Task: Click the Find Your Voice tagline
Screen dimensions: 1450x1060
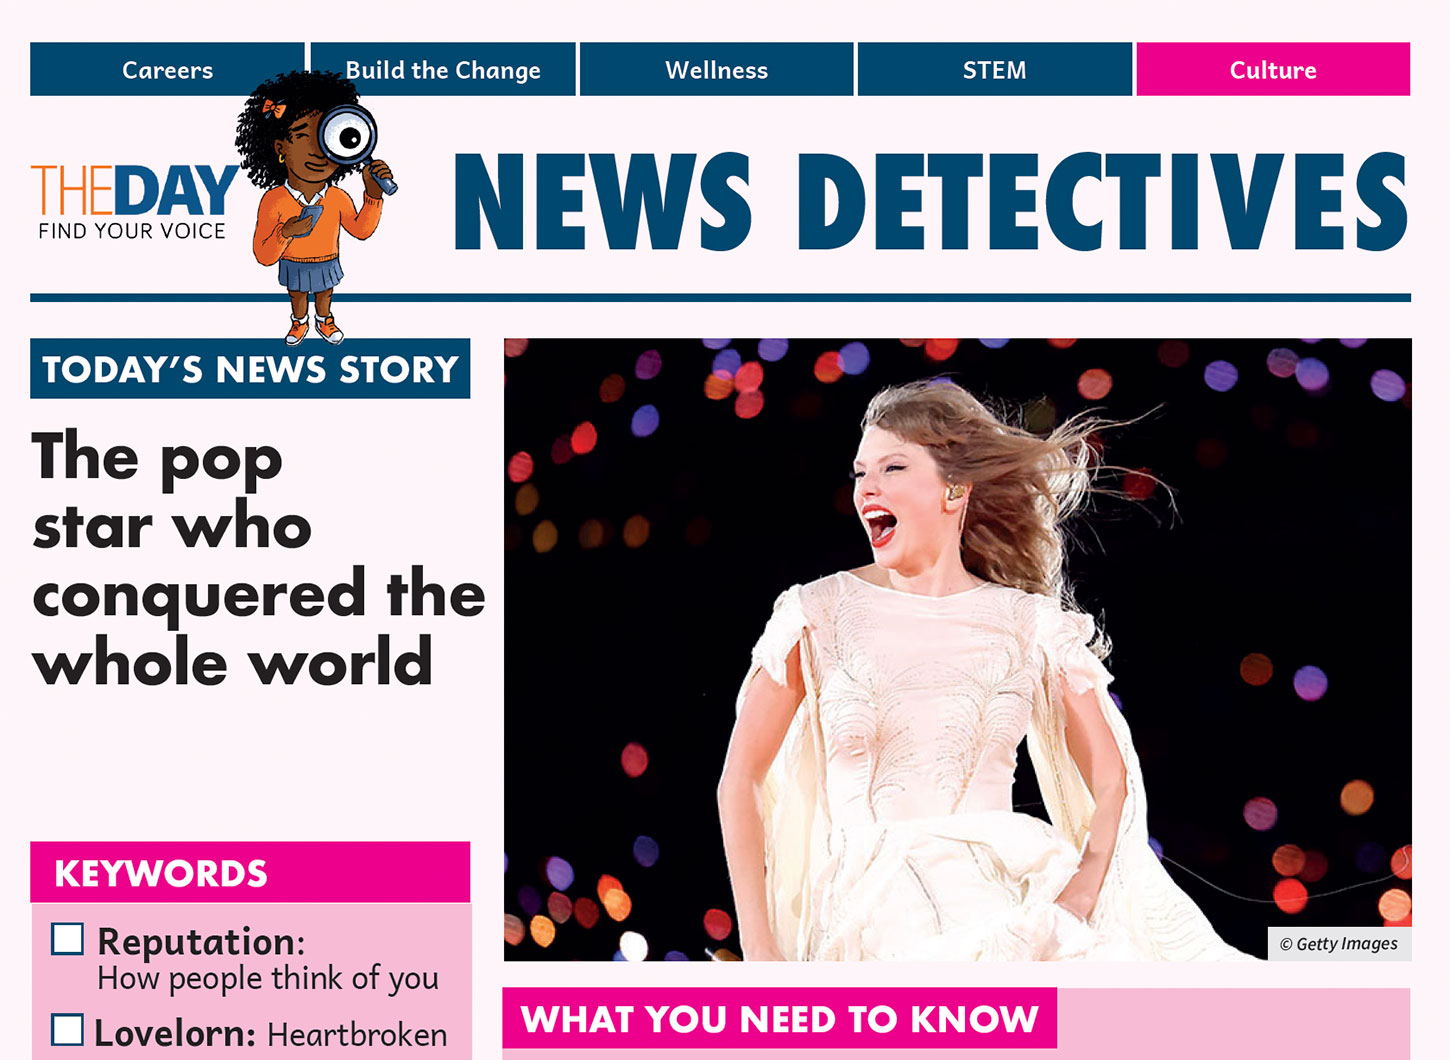Action: click(132, 231)
